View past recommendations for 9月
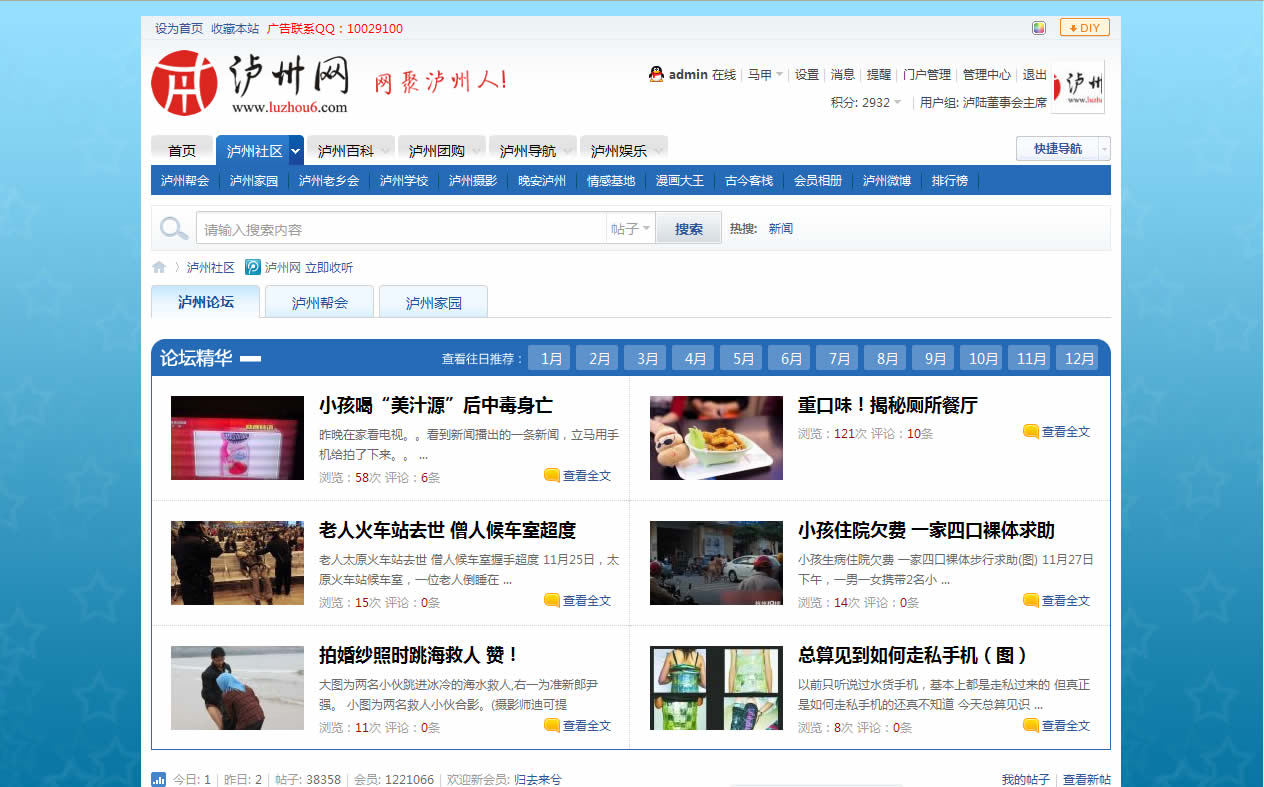This screenshot has height=787, width=1264. [935, 358]
